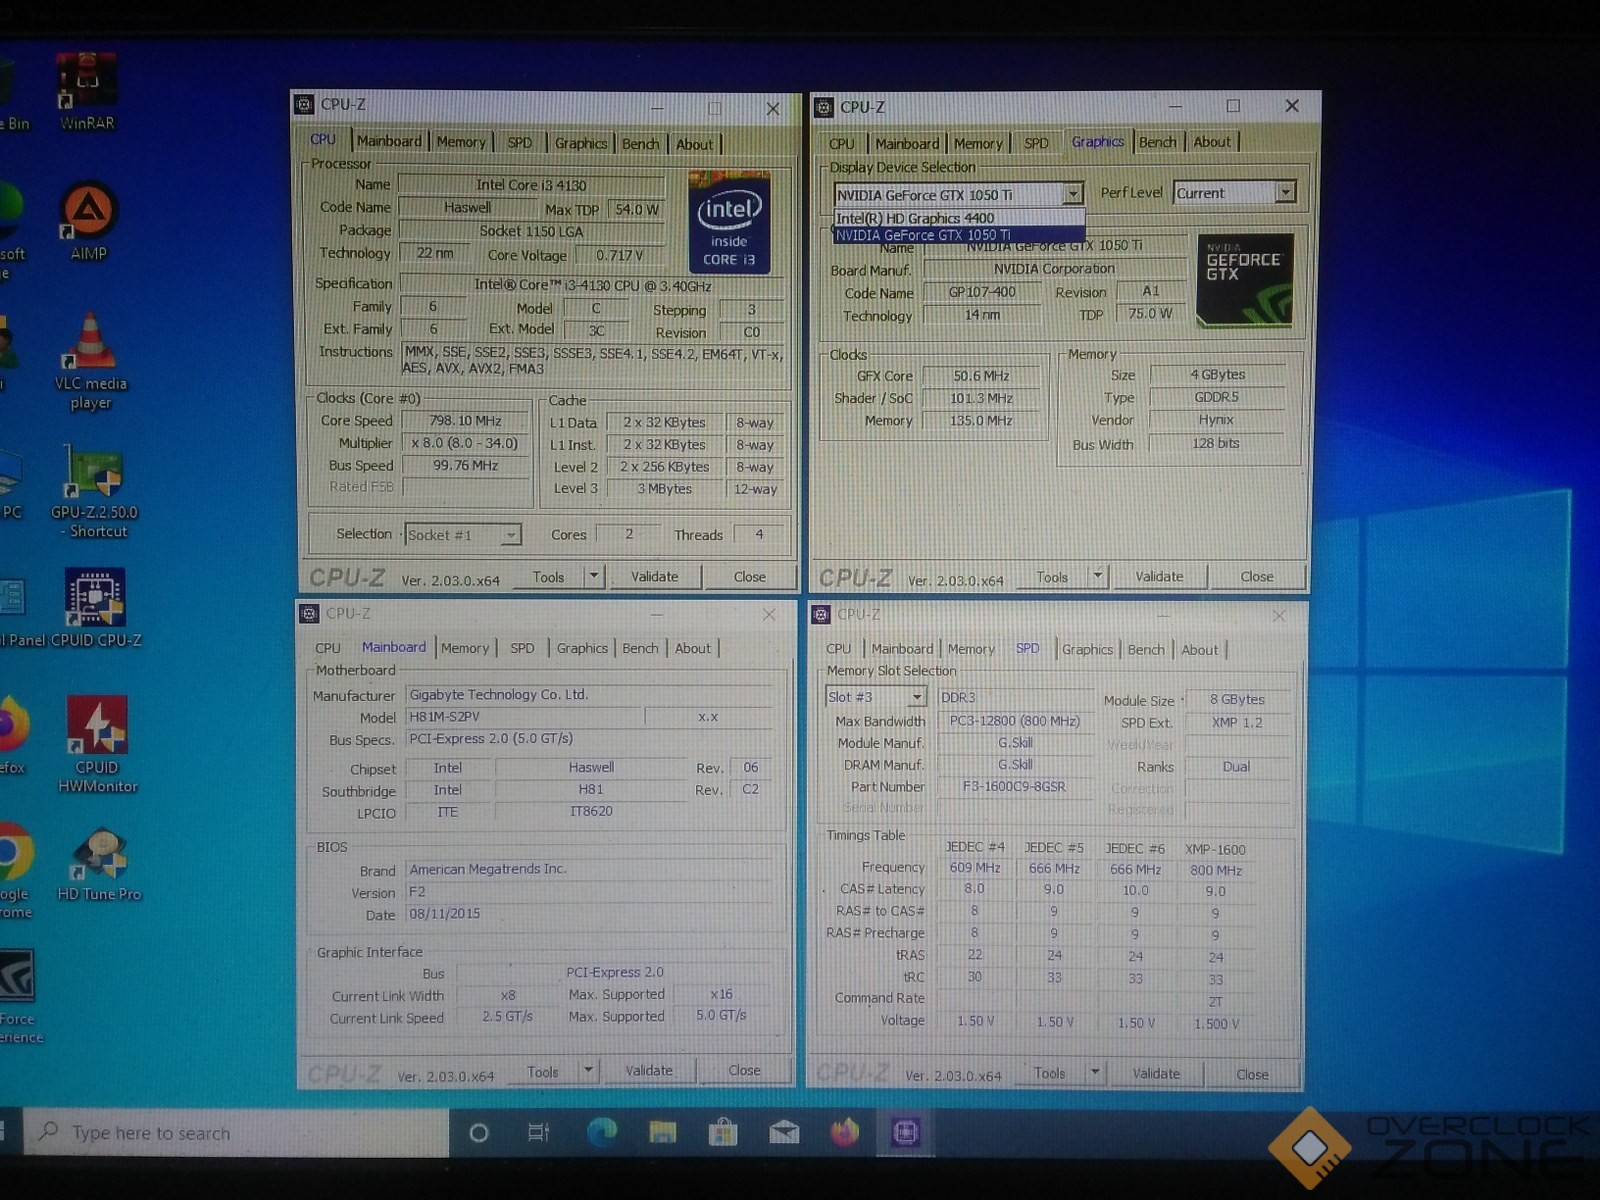Click the GeForce GTX logo
The width and height of the screenshot is (1600, 1200).
coord(1245,280)
